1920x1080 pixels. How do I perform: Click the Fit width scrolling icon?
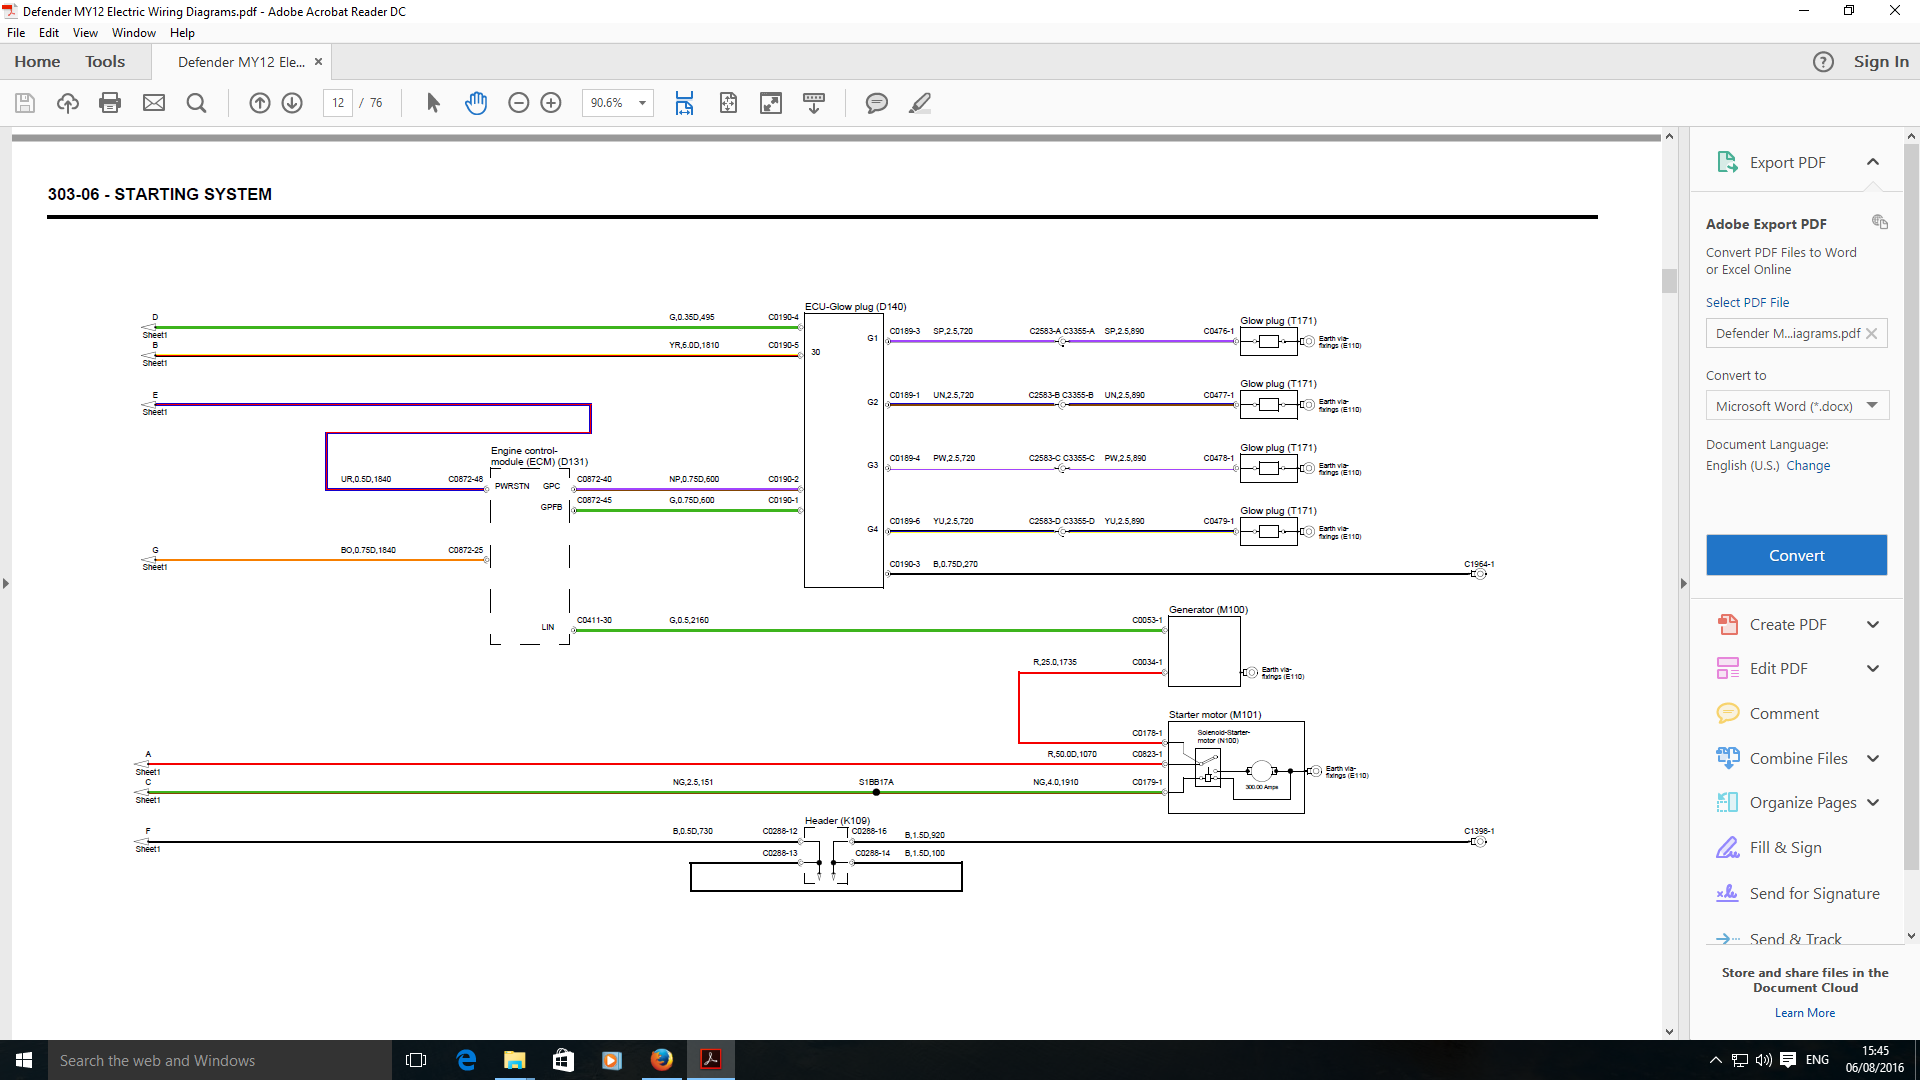pyautogui.click(x=684, y=103)
